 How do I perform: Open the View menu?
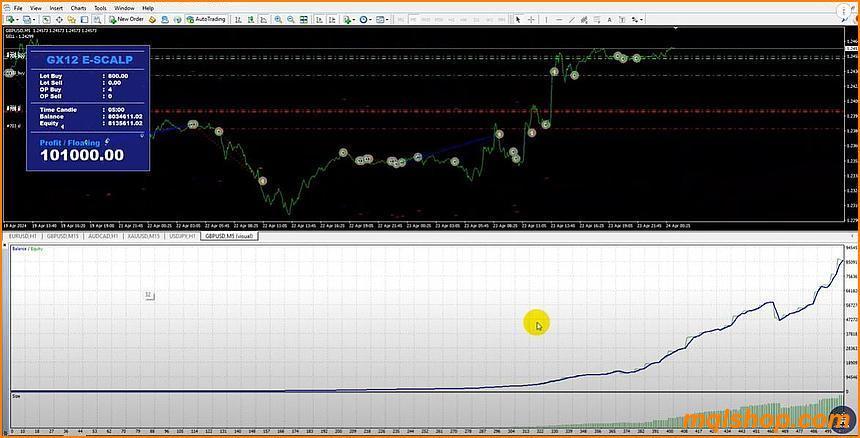36,8
